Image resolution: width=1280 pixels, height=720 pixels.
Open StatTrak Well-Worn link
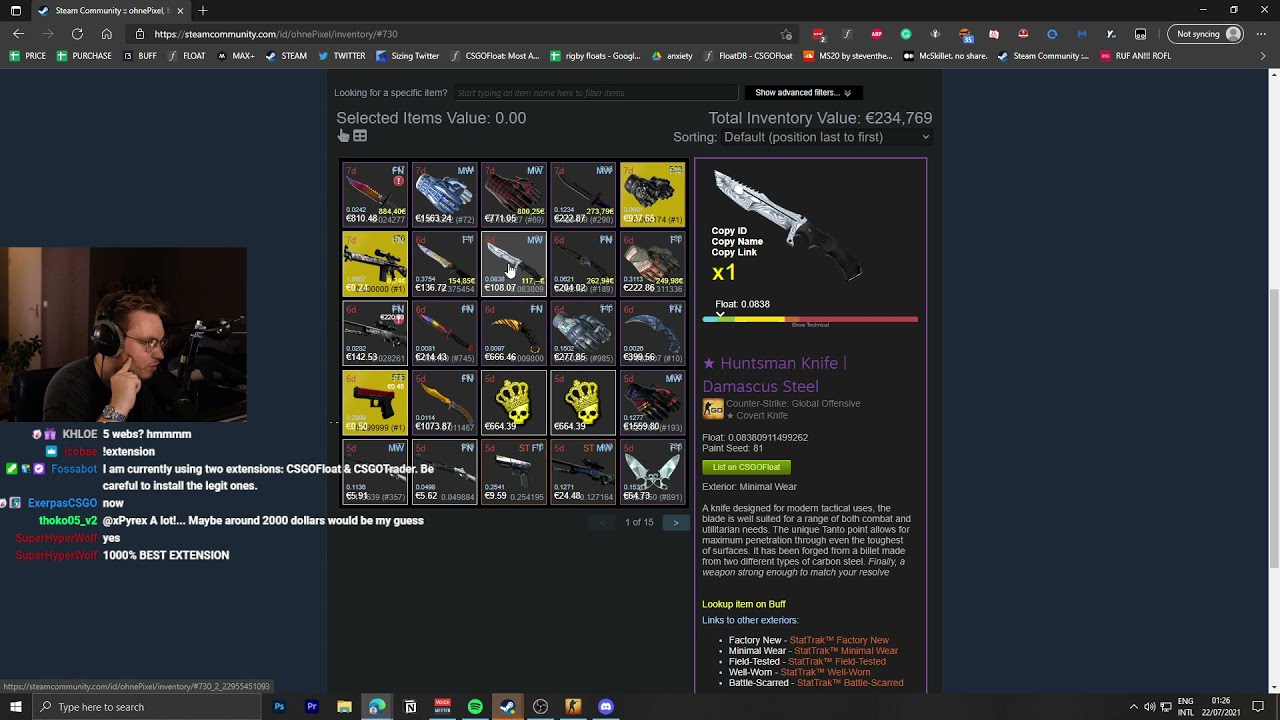pos(825,672)
